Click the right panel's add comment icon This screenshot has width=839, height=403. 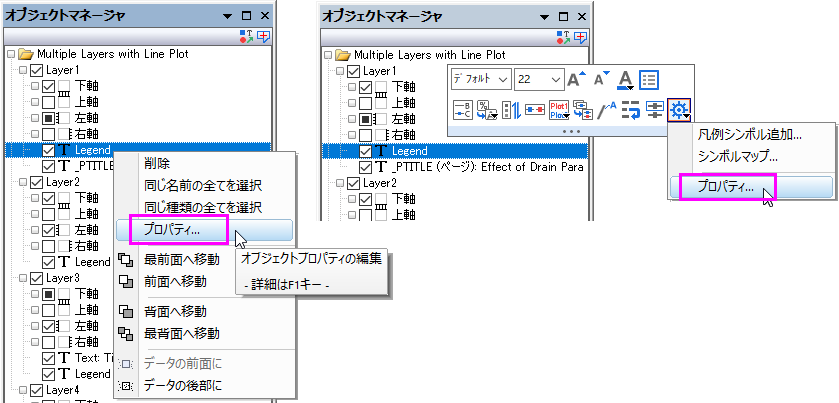(x=581, y=36)
